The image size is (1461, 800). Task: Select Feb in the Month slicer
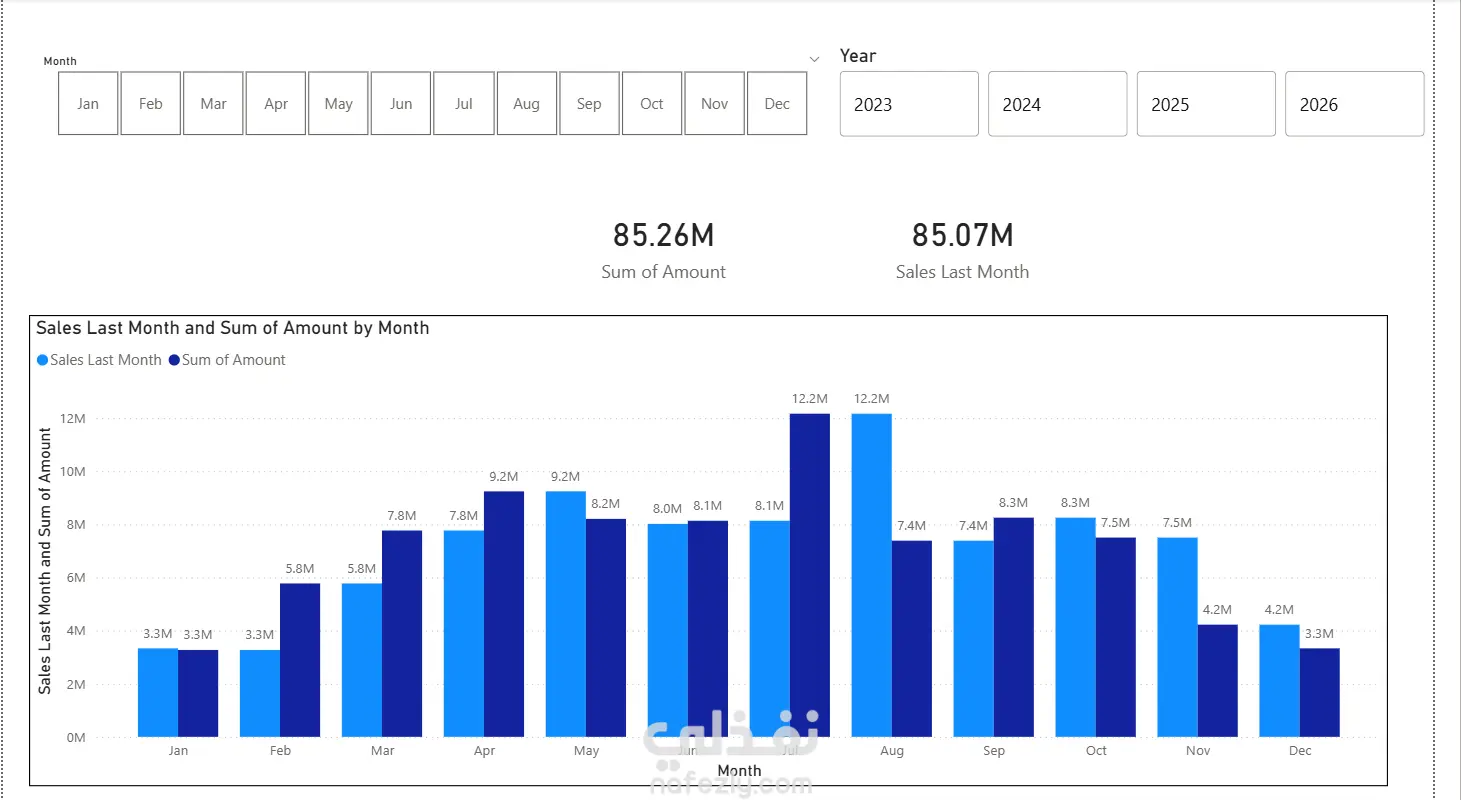pyautogui.click(x=151, y=103)
